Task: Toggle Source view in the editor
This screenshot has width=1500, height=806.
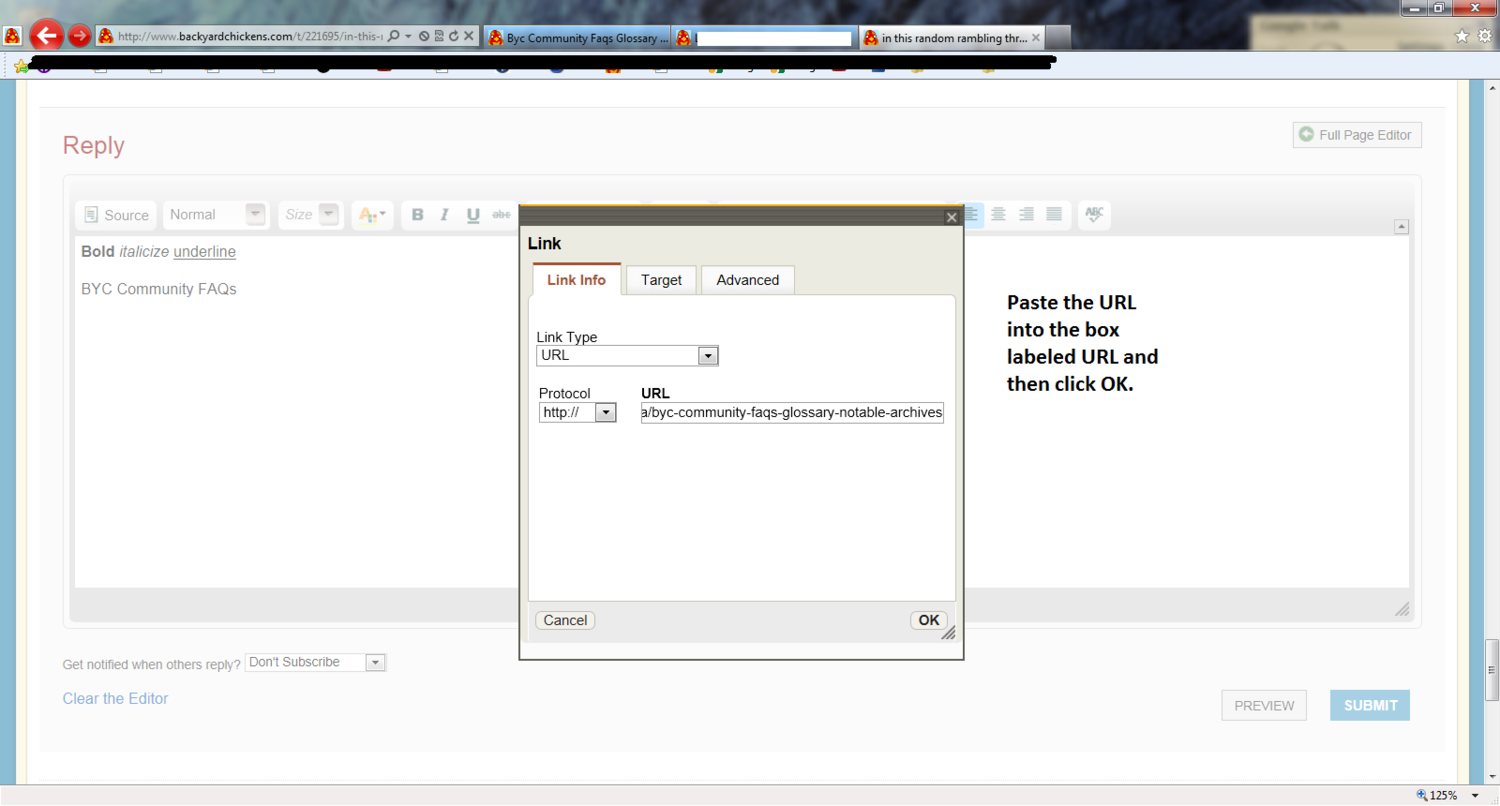Action: [117, 215]
